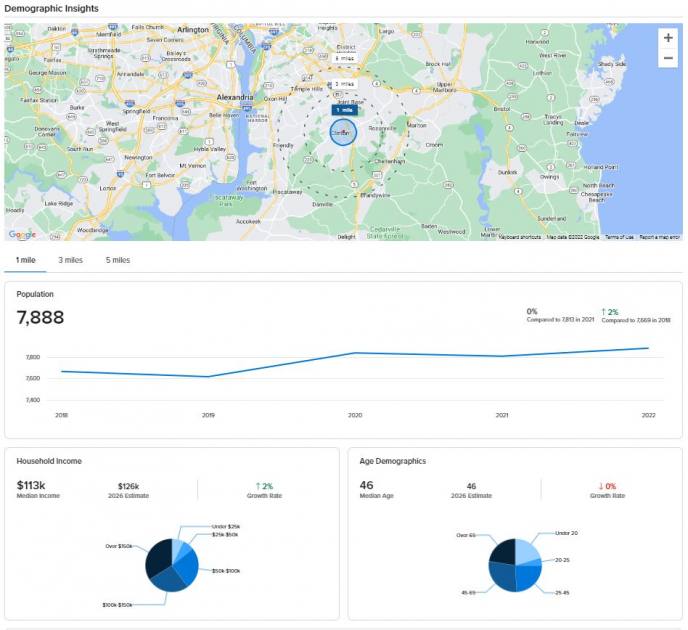Select the 1 mile tab below the map
Screen dimensions: 688x630
pyautogui.click(x=24, y=260)
